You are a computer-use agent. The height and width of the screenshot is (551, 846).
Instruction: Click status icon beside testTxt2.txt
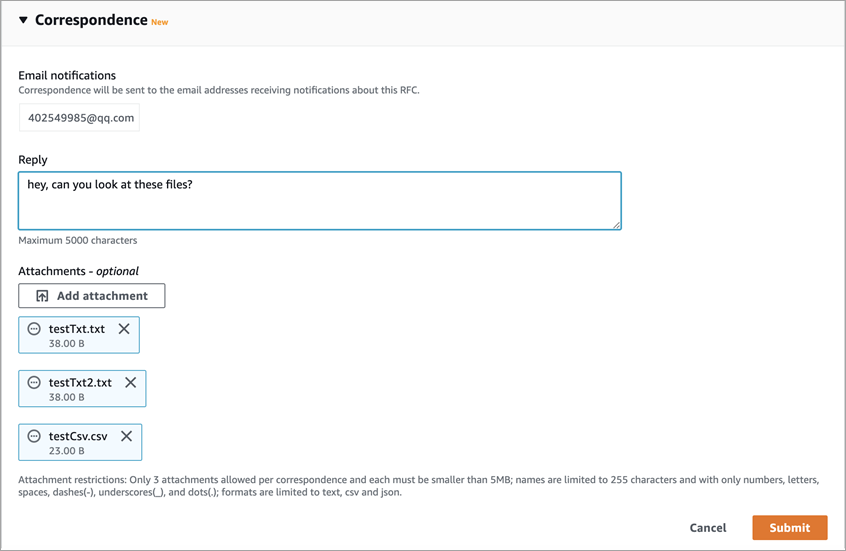[34, 383]
